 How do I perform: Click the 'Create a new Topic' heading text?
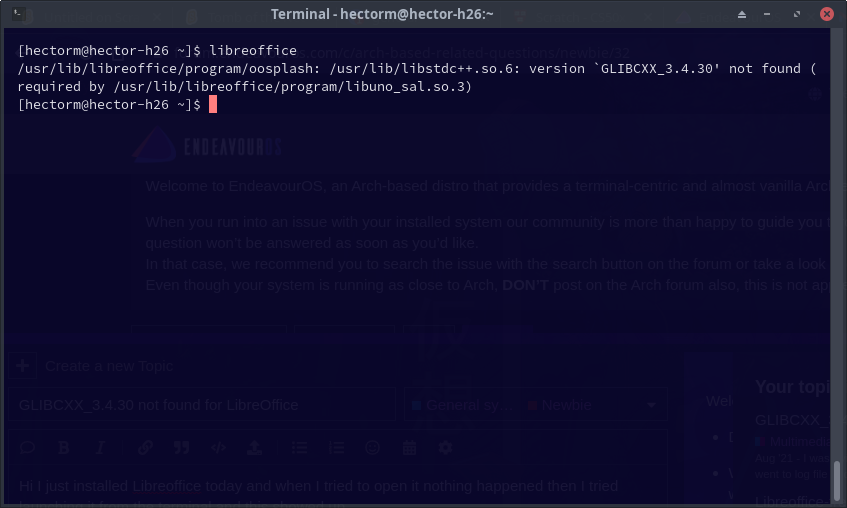[109, 366]
